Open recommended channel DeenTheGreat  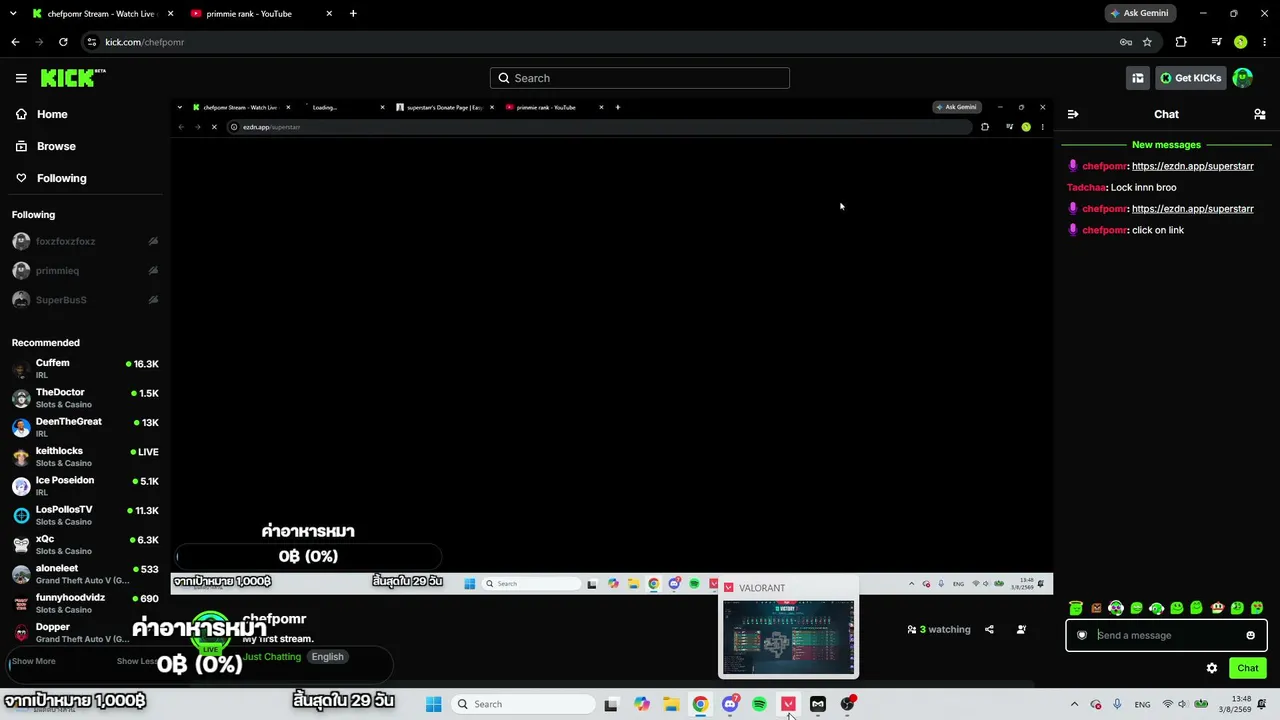(x=85, y=427)
